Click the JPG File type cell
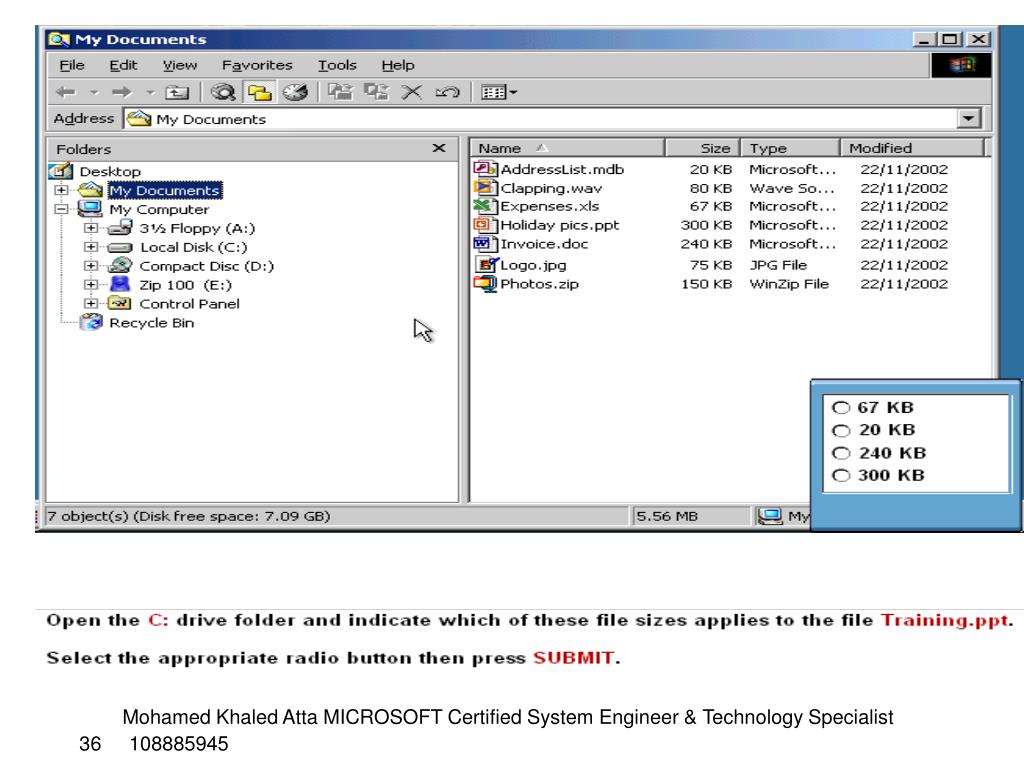Image resolution: width=1024 pixels, height=768 pixels. click(778, 264)
